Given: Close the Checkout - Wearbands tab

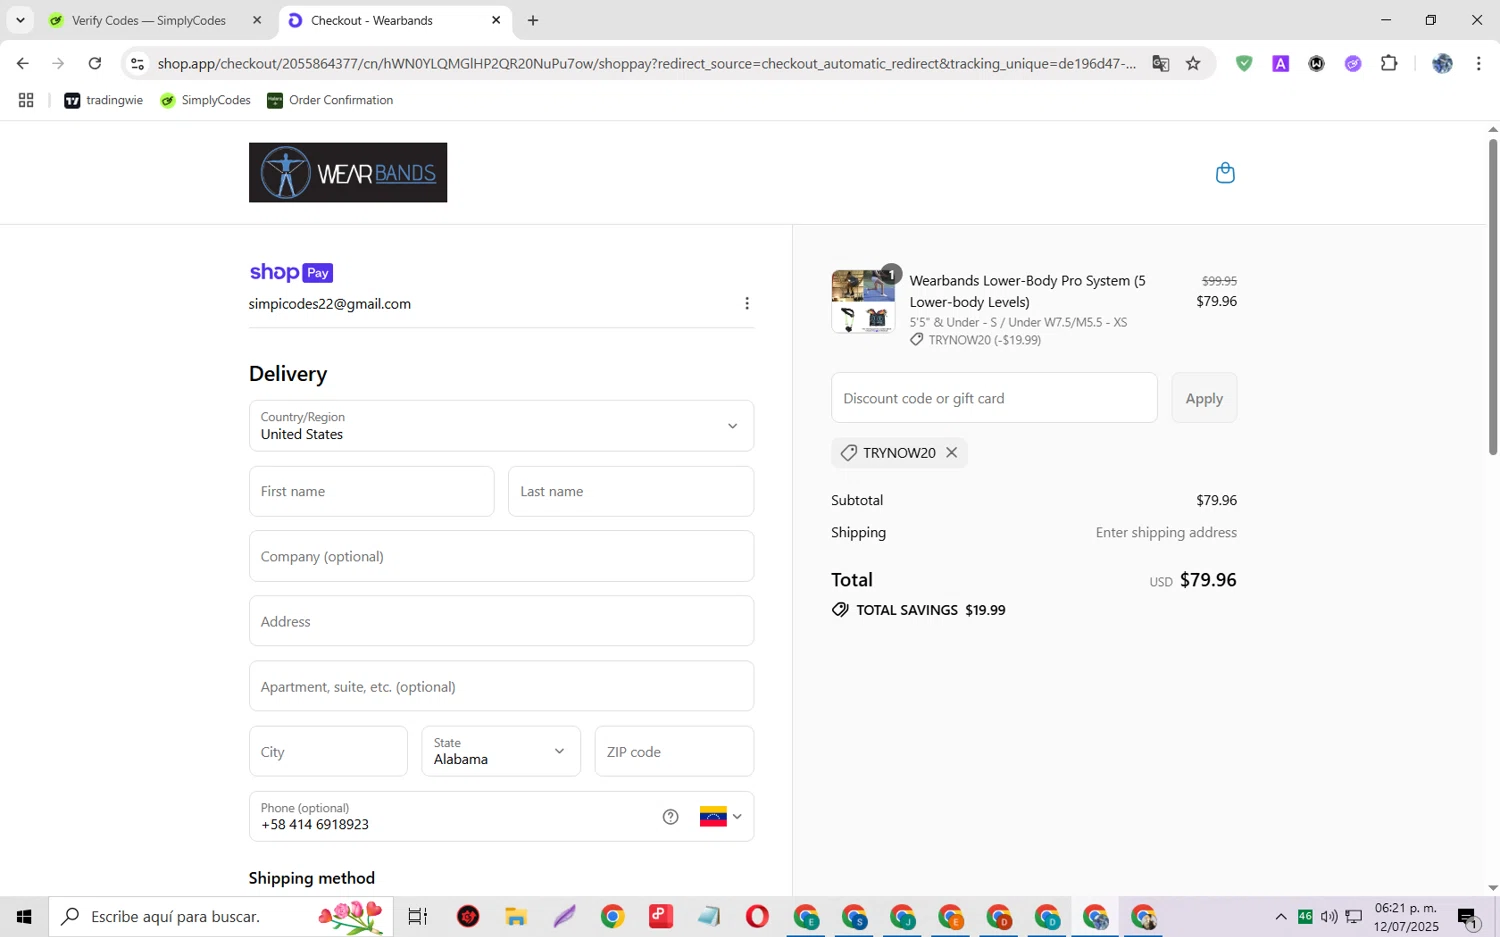Looking at the screenshot, I should (x=496, y=20).
